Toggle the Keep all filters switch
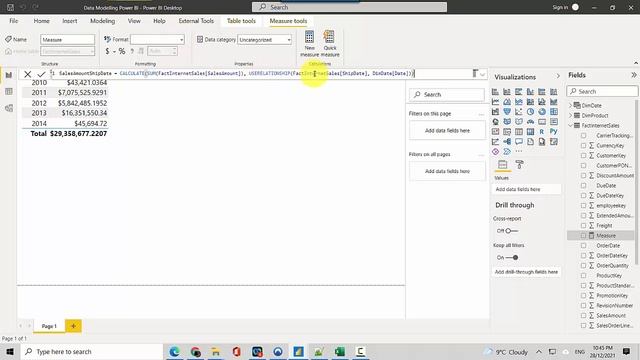 pos(512,258)
